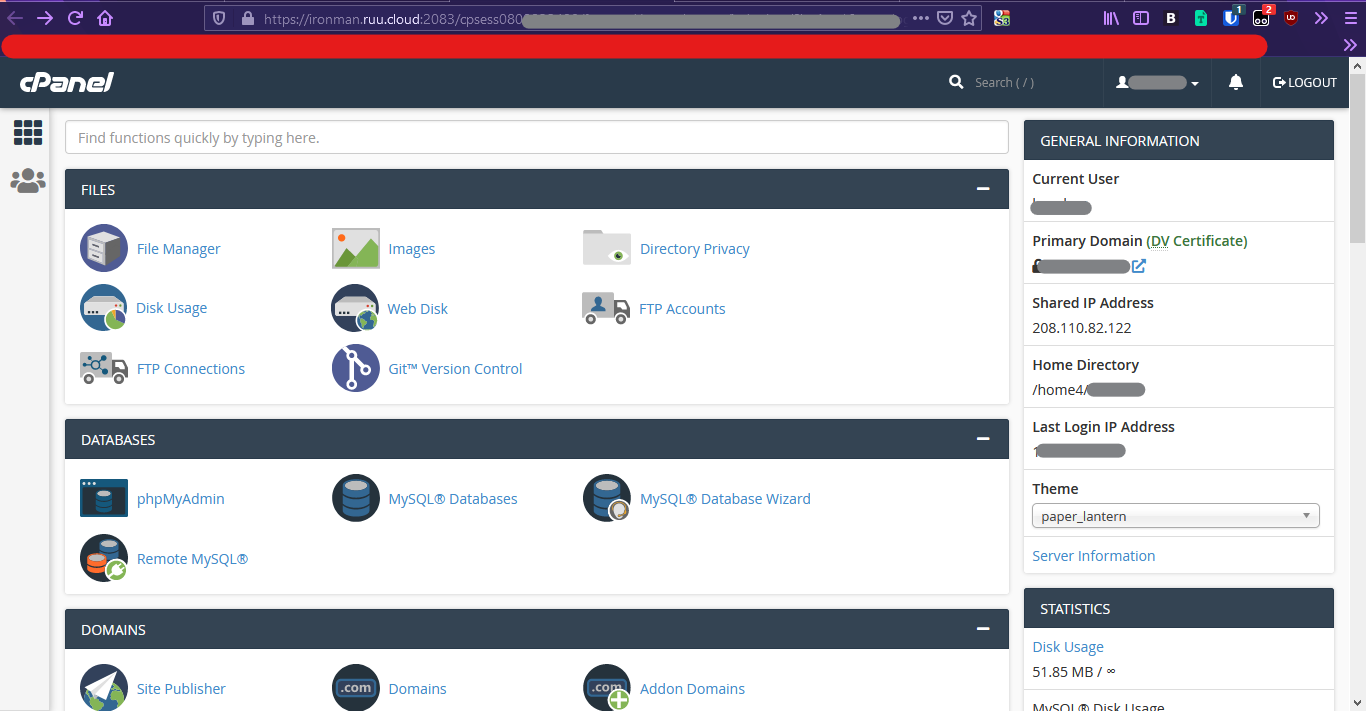Open File Manager

coord(178,249)
